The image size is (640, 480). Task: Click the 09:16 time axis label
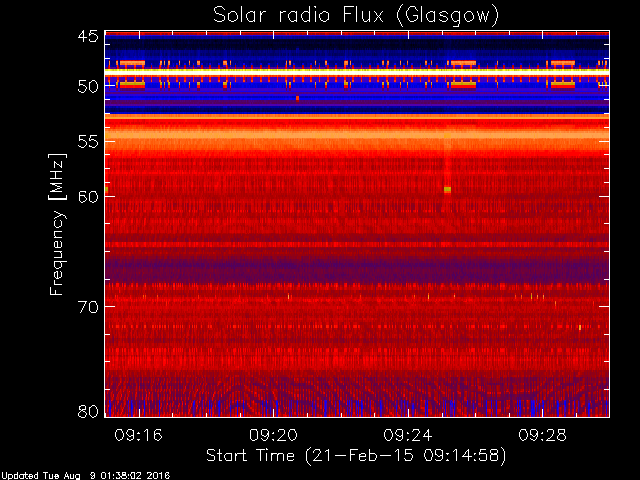[x=139, y=435]
